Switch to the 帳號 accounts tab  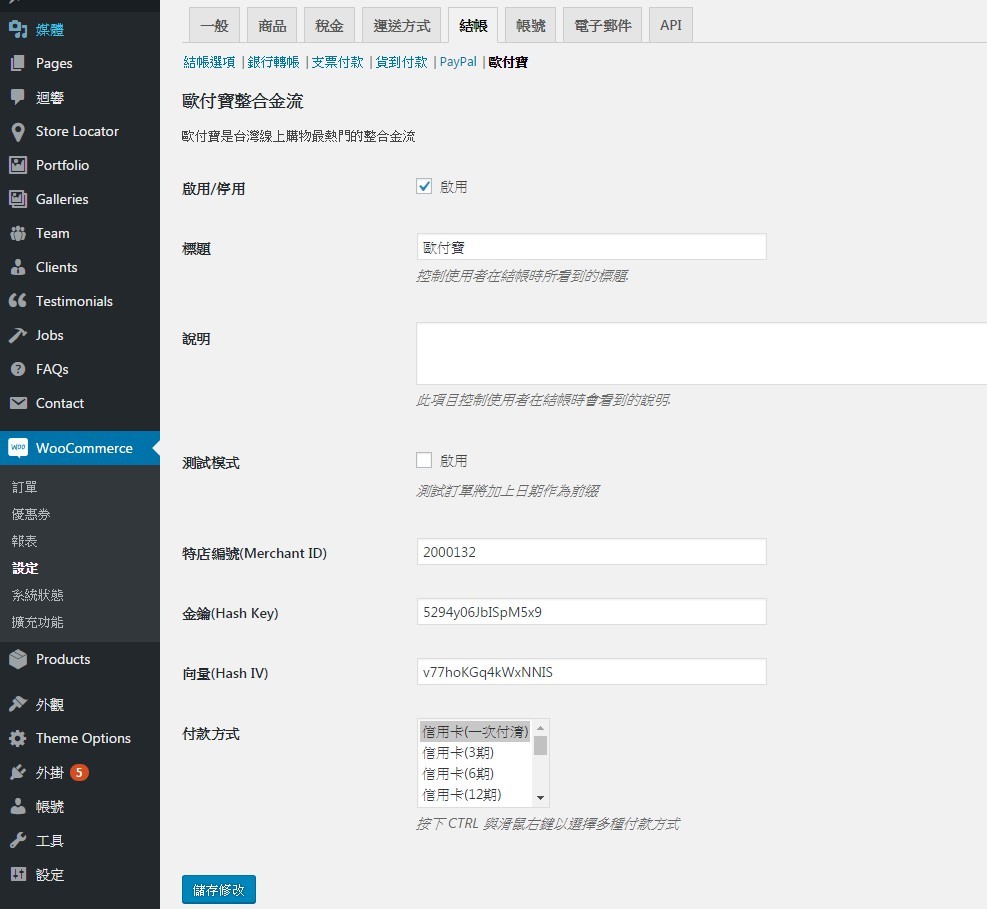[x=531, y=25]
